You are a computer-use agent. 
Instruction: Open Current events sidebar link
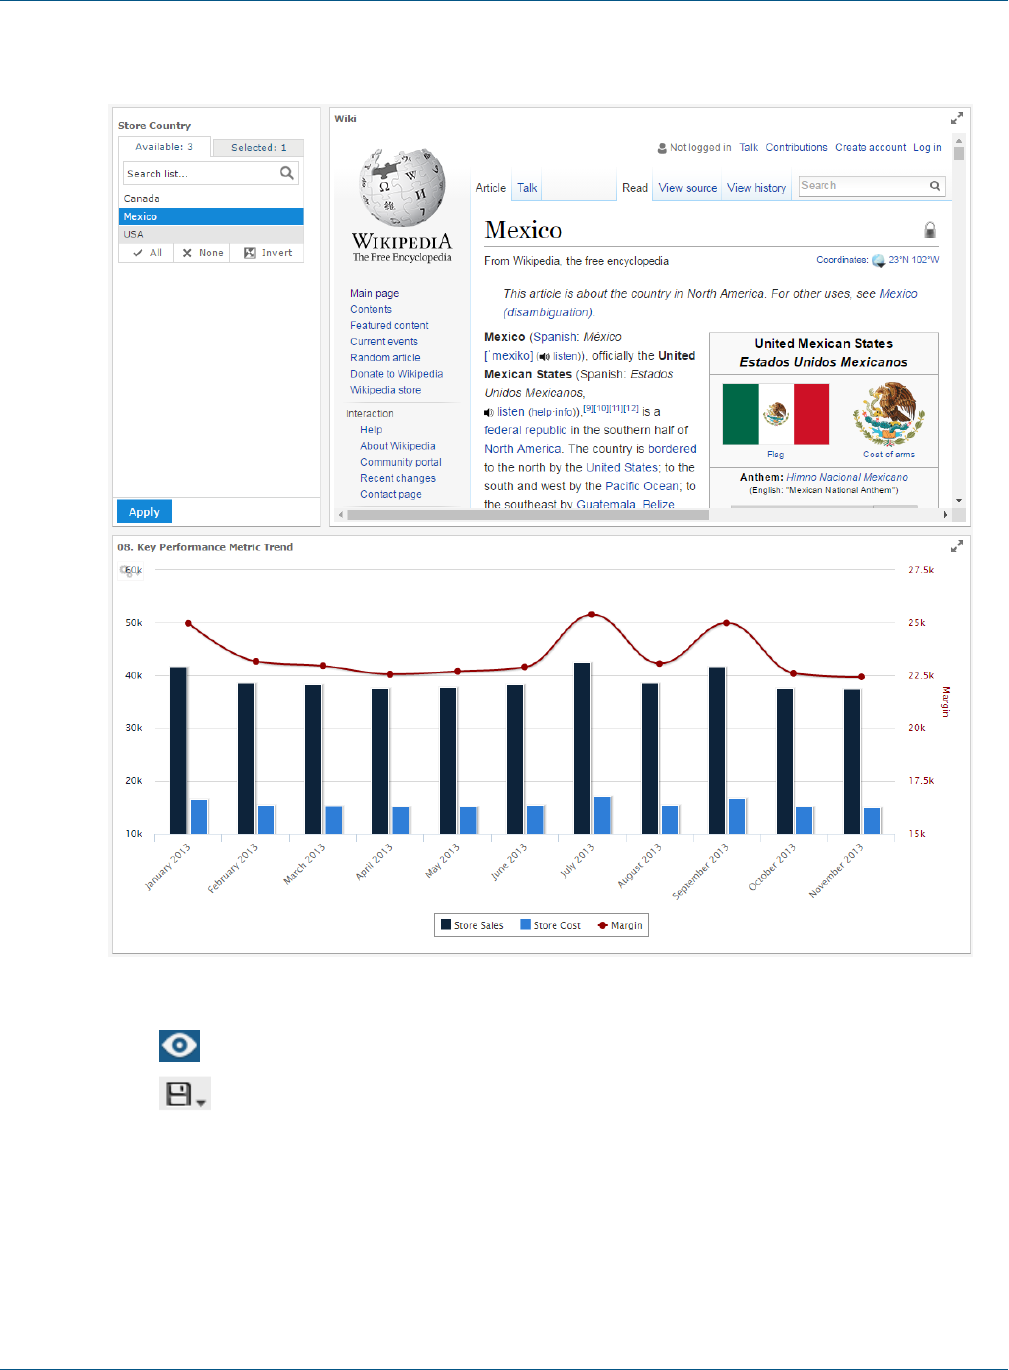384,342
